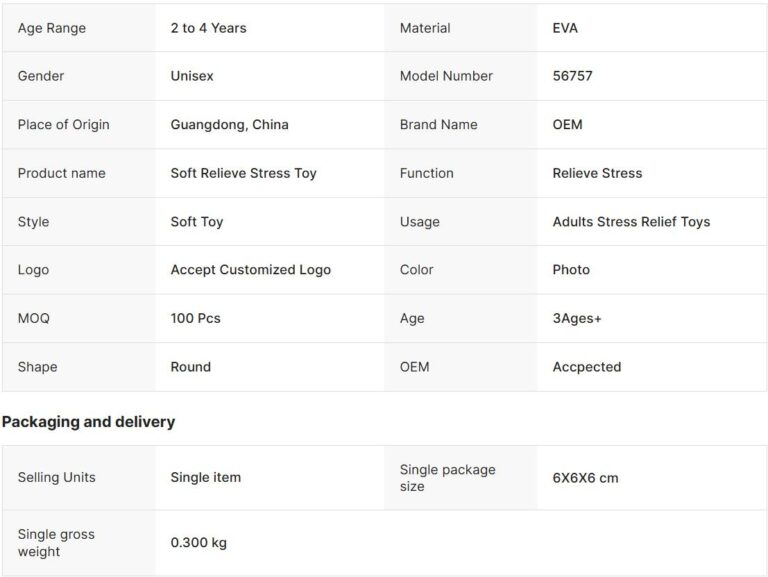
Task: Select the Shape value "Round"
Action: click(x=190, y=367)
